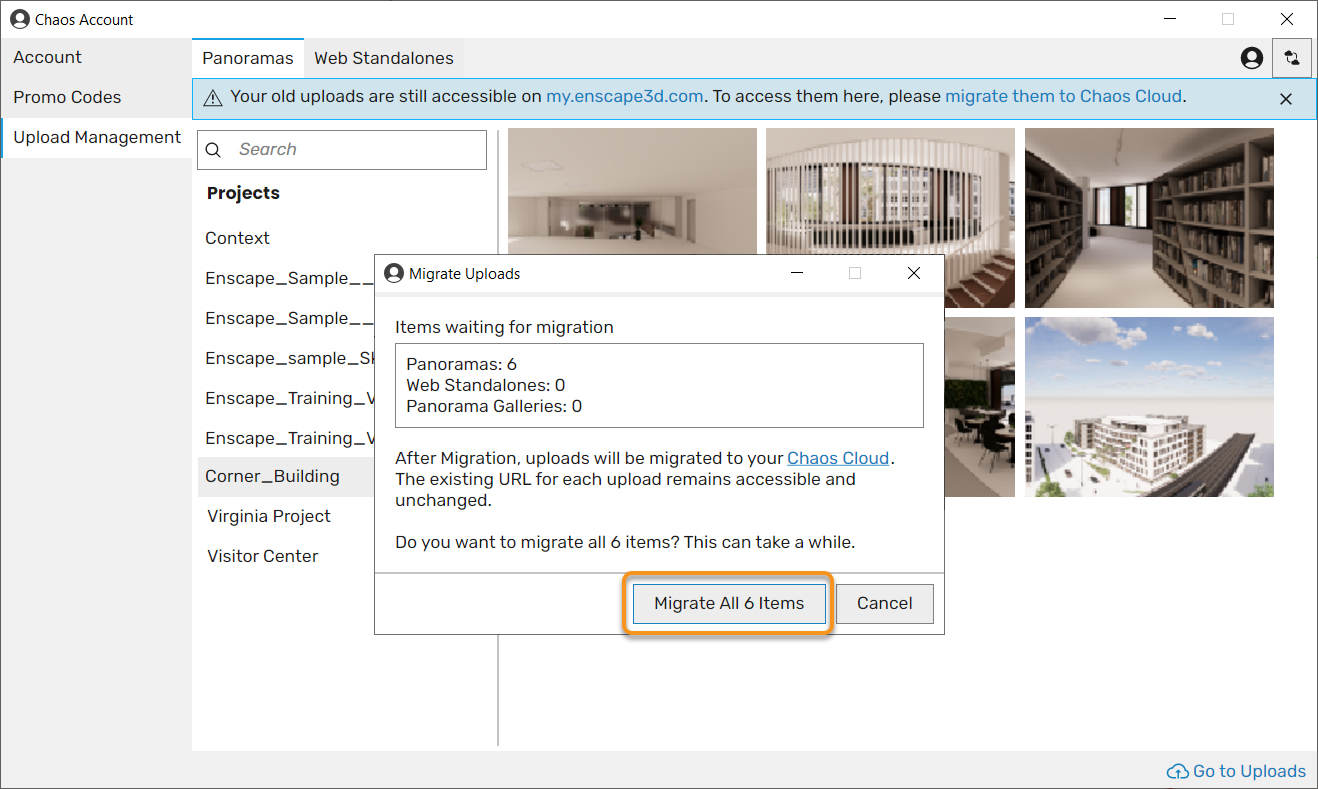Open the cafe tables panorama thumbnail

979,407
